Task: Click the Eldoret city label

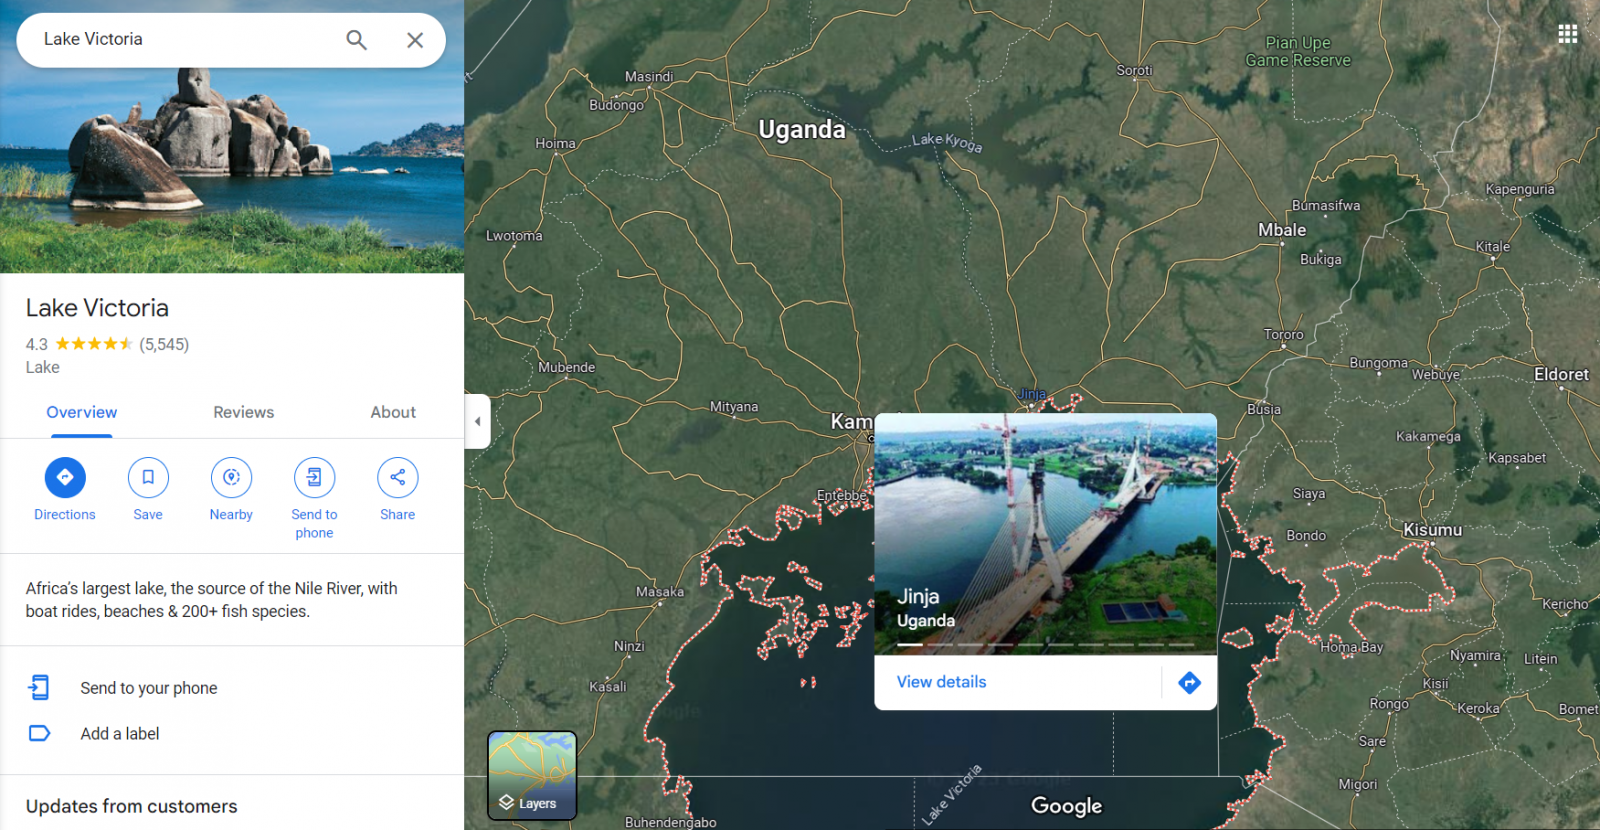Action: tap(1561, 374)
